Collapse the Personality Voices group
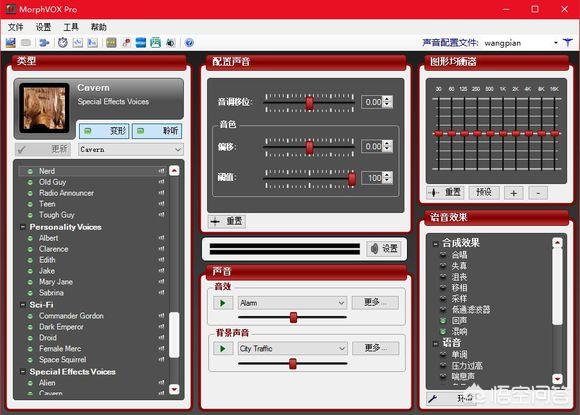This screenshot has height=415, width=580. pos(23,227)
